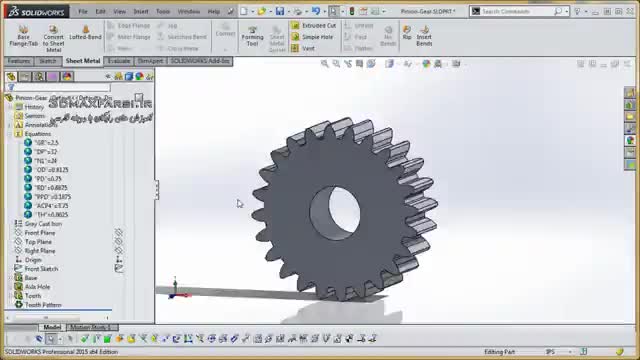
Task: Choose the Lofted-Bend tool
Action: [85, 33]
